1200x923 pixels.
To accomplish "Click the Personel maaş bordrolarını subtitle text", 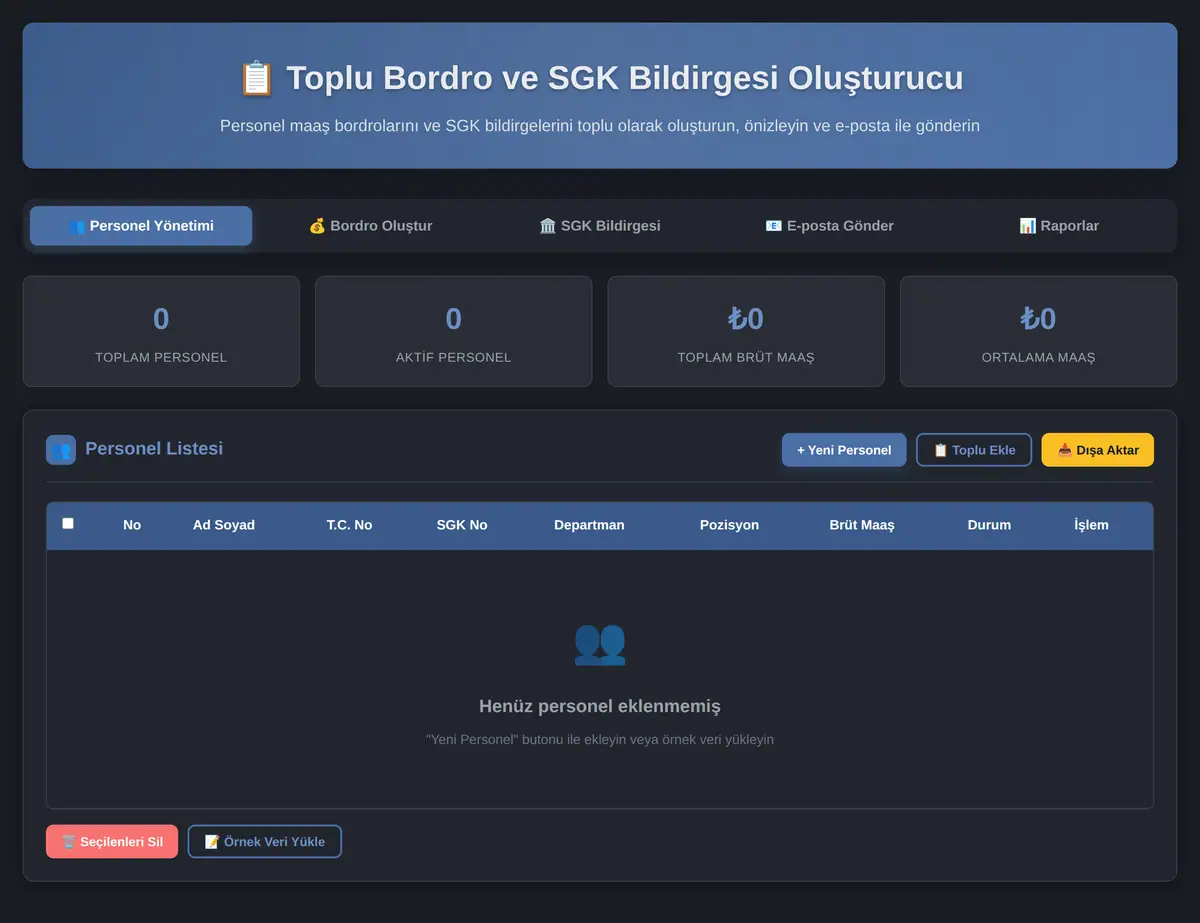I will pyautogui.click(x=600, y=126).
